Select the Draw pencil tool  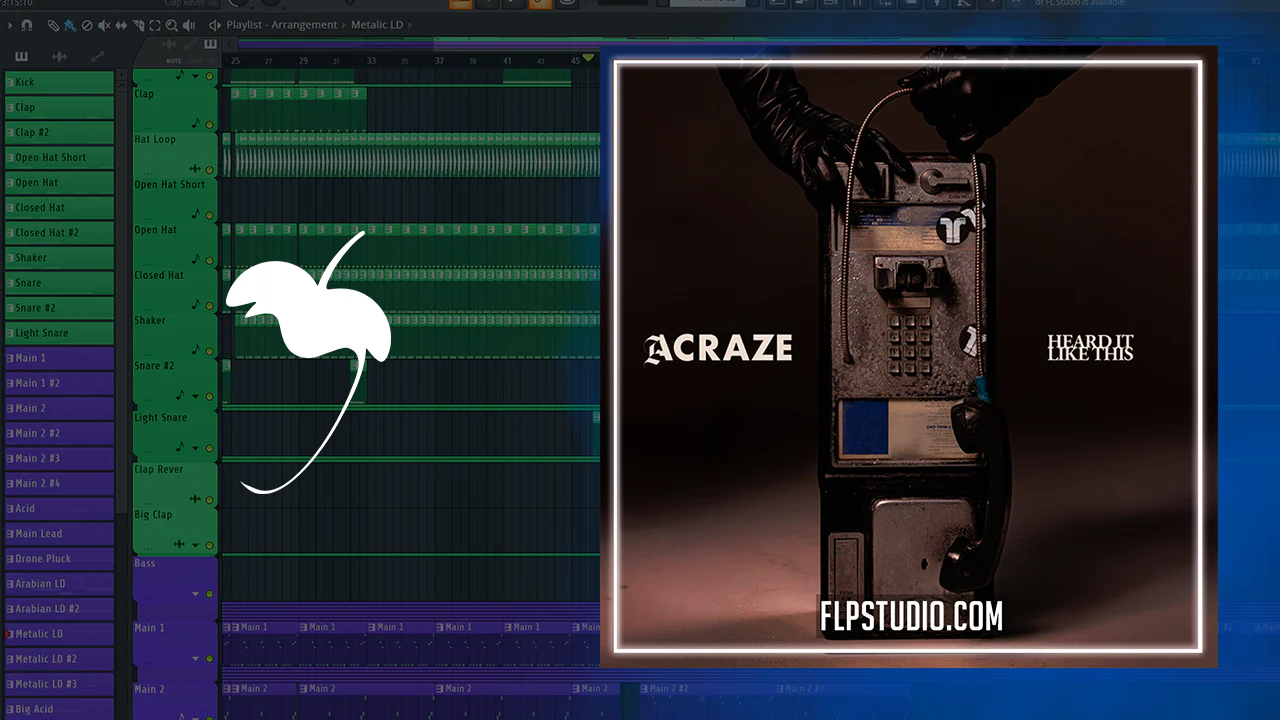tap(54, 25)
